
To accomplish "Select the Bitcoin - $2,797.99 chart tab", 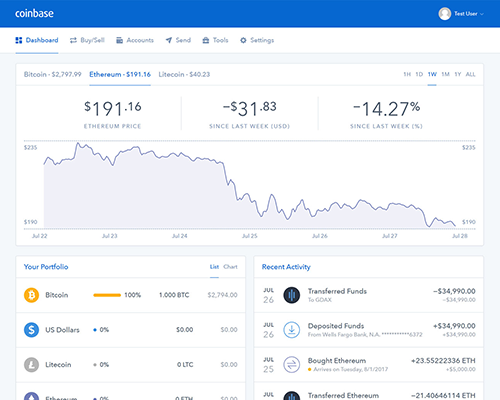I will pos(52,74).
